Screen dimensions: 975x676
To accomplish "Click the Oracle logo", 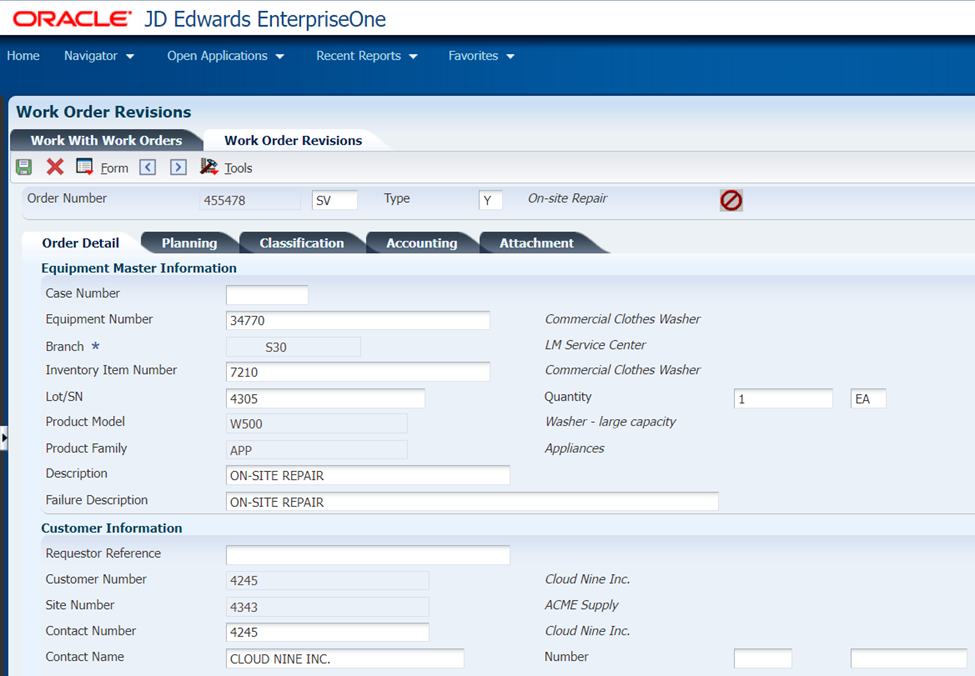I will [x=72, y=19].
